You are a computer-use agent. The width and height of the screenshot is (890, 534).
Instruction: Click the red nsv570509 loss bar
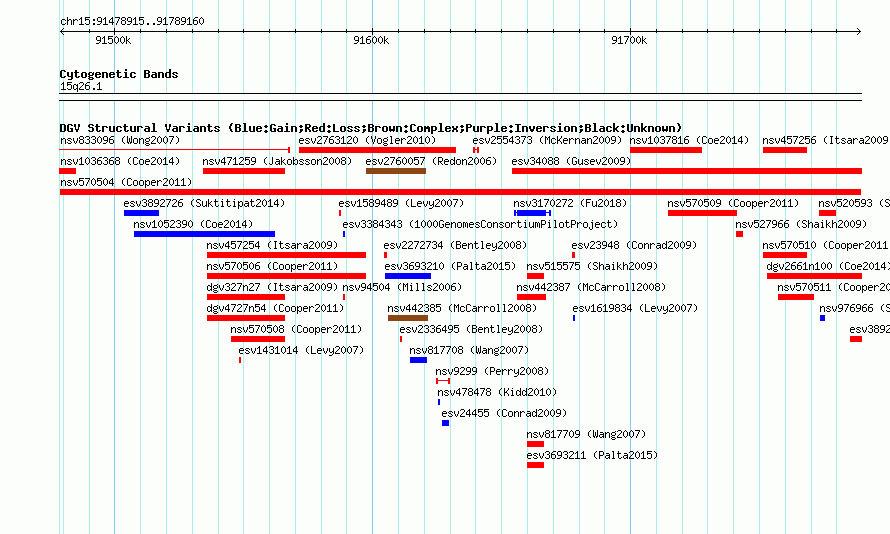pyautogui.click(x=702, y=213)
